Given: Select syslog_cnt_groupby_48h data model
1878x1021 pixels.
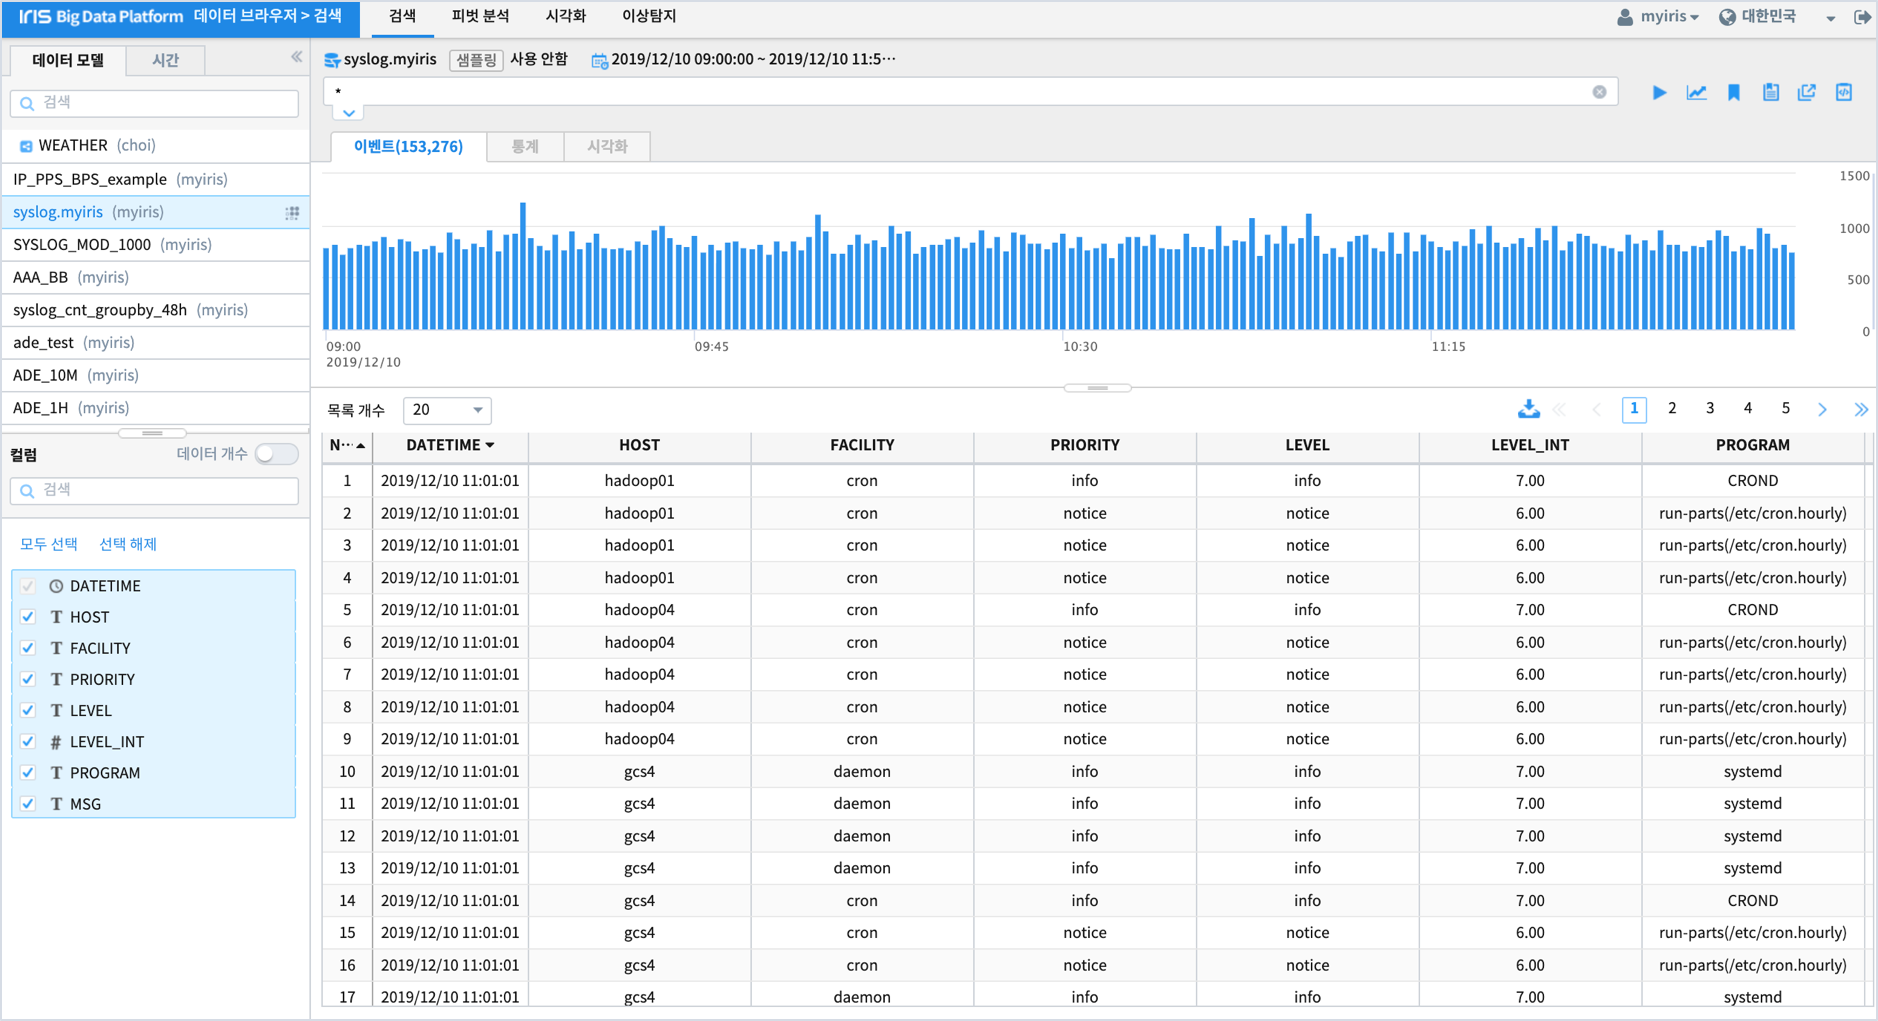Looking at the screenshot, I should pos(155,310).
